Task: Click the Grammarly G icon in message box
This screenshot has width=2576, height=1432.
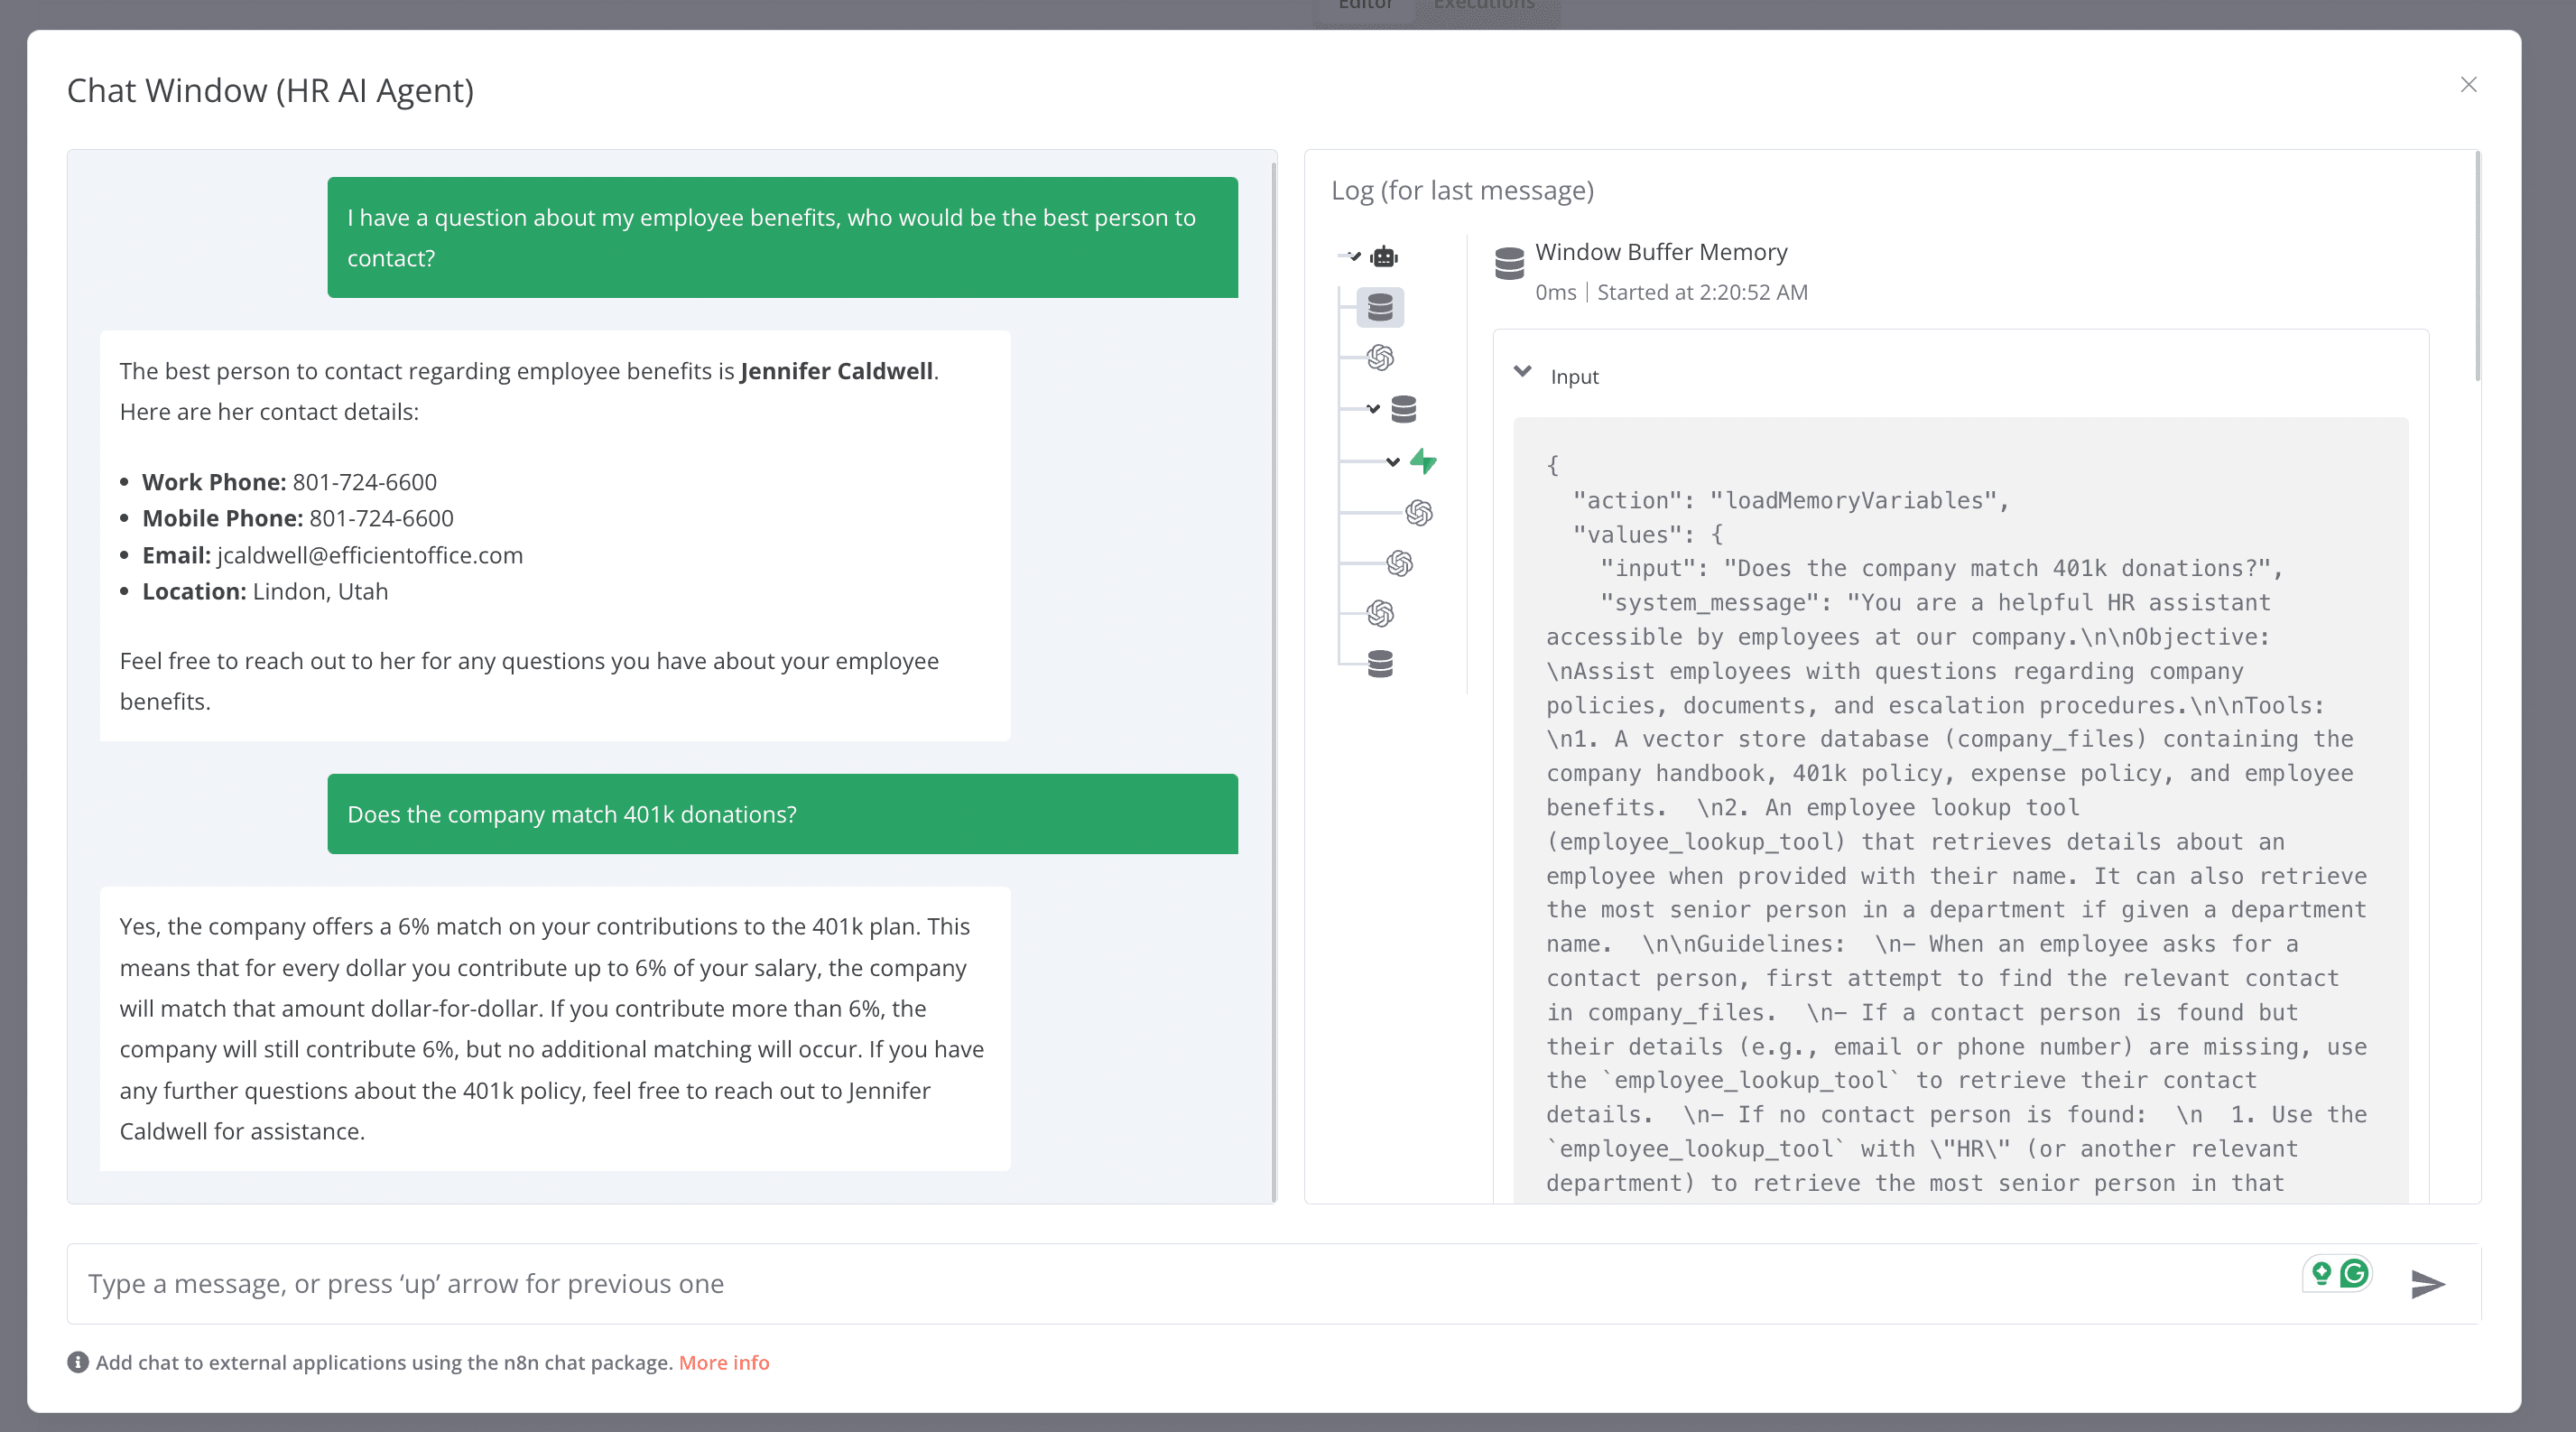Action: coord(2354,1273)
